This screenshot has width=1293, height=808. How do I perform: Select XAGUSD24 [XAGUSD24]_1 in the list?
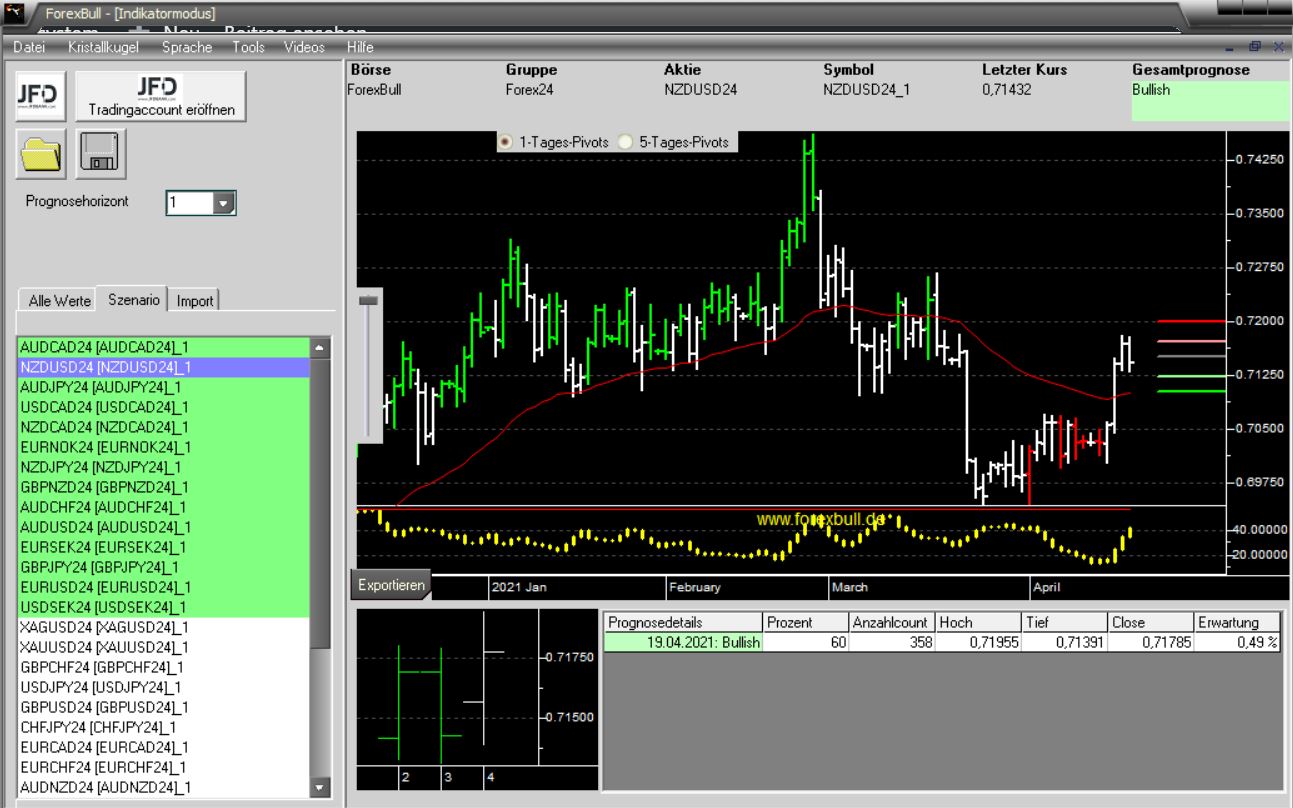click(164, 627)
